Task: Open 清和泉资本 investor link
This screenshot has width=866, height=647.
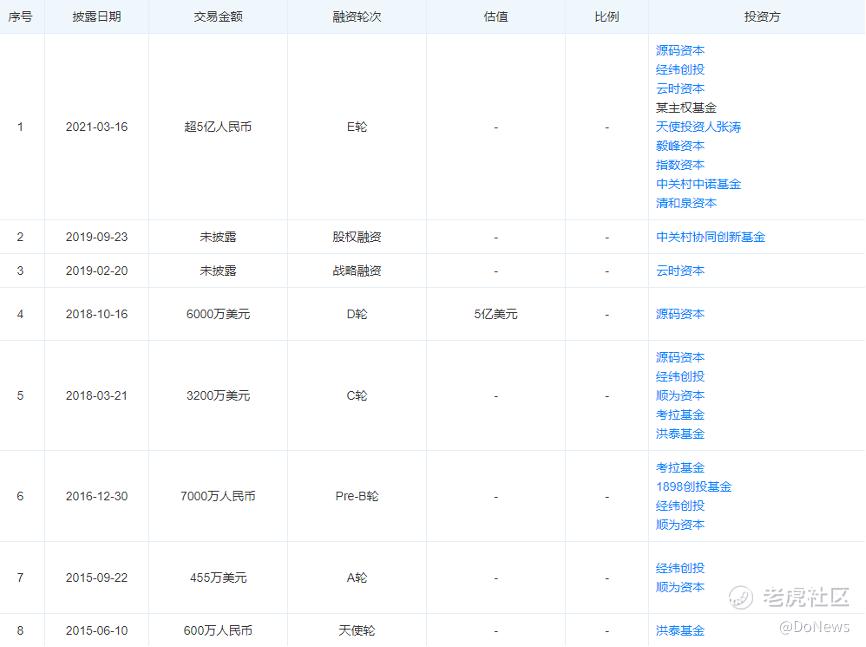Action: [686, 203]
